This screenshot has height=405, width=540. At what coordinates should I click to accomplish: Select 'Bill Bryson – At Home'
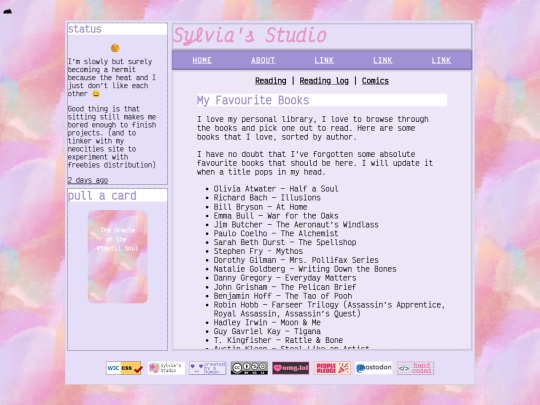(260, 207)
